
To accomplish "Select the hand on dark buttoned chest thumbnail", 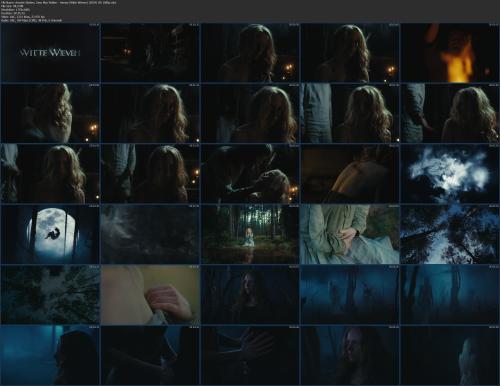I will (x=250, y=355).
